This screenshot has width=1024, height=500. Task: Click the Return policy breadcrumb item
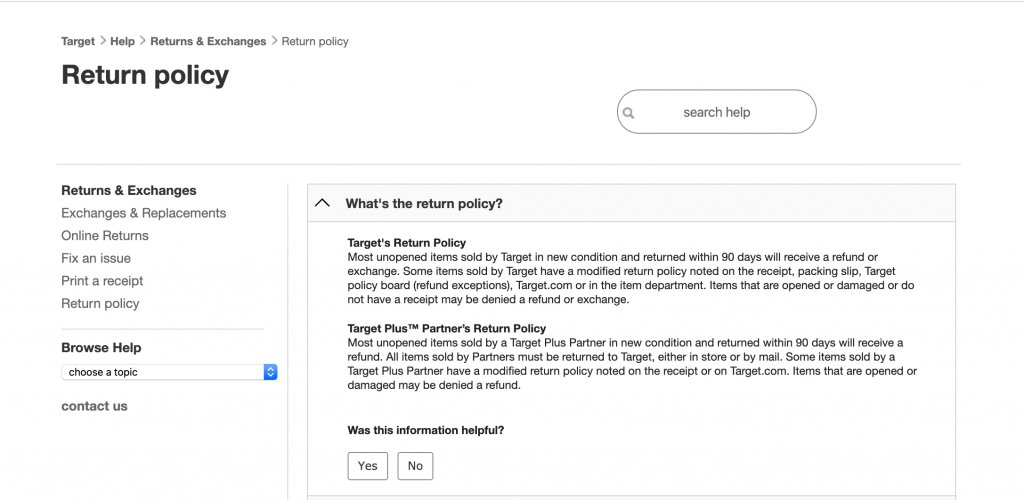[x=315, y=42]
